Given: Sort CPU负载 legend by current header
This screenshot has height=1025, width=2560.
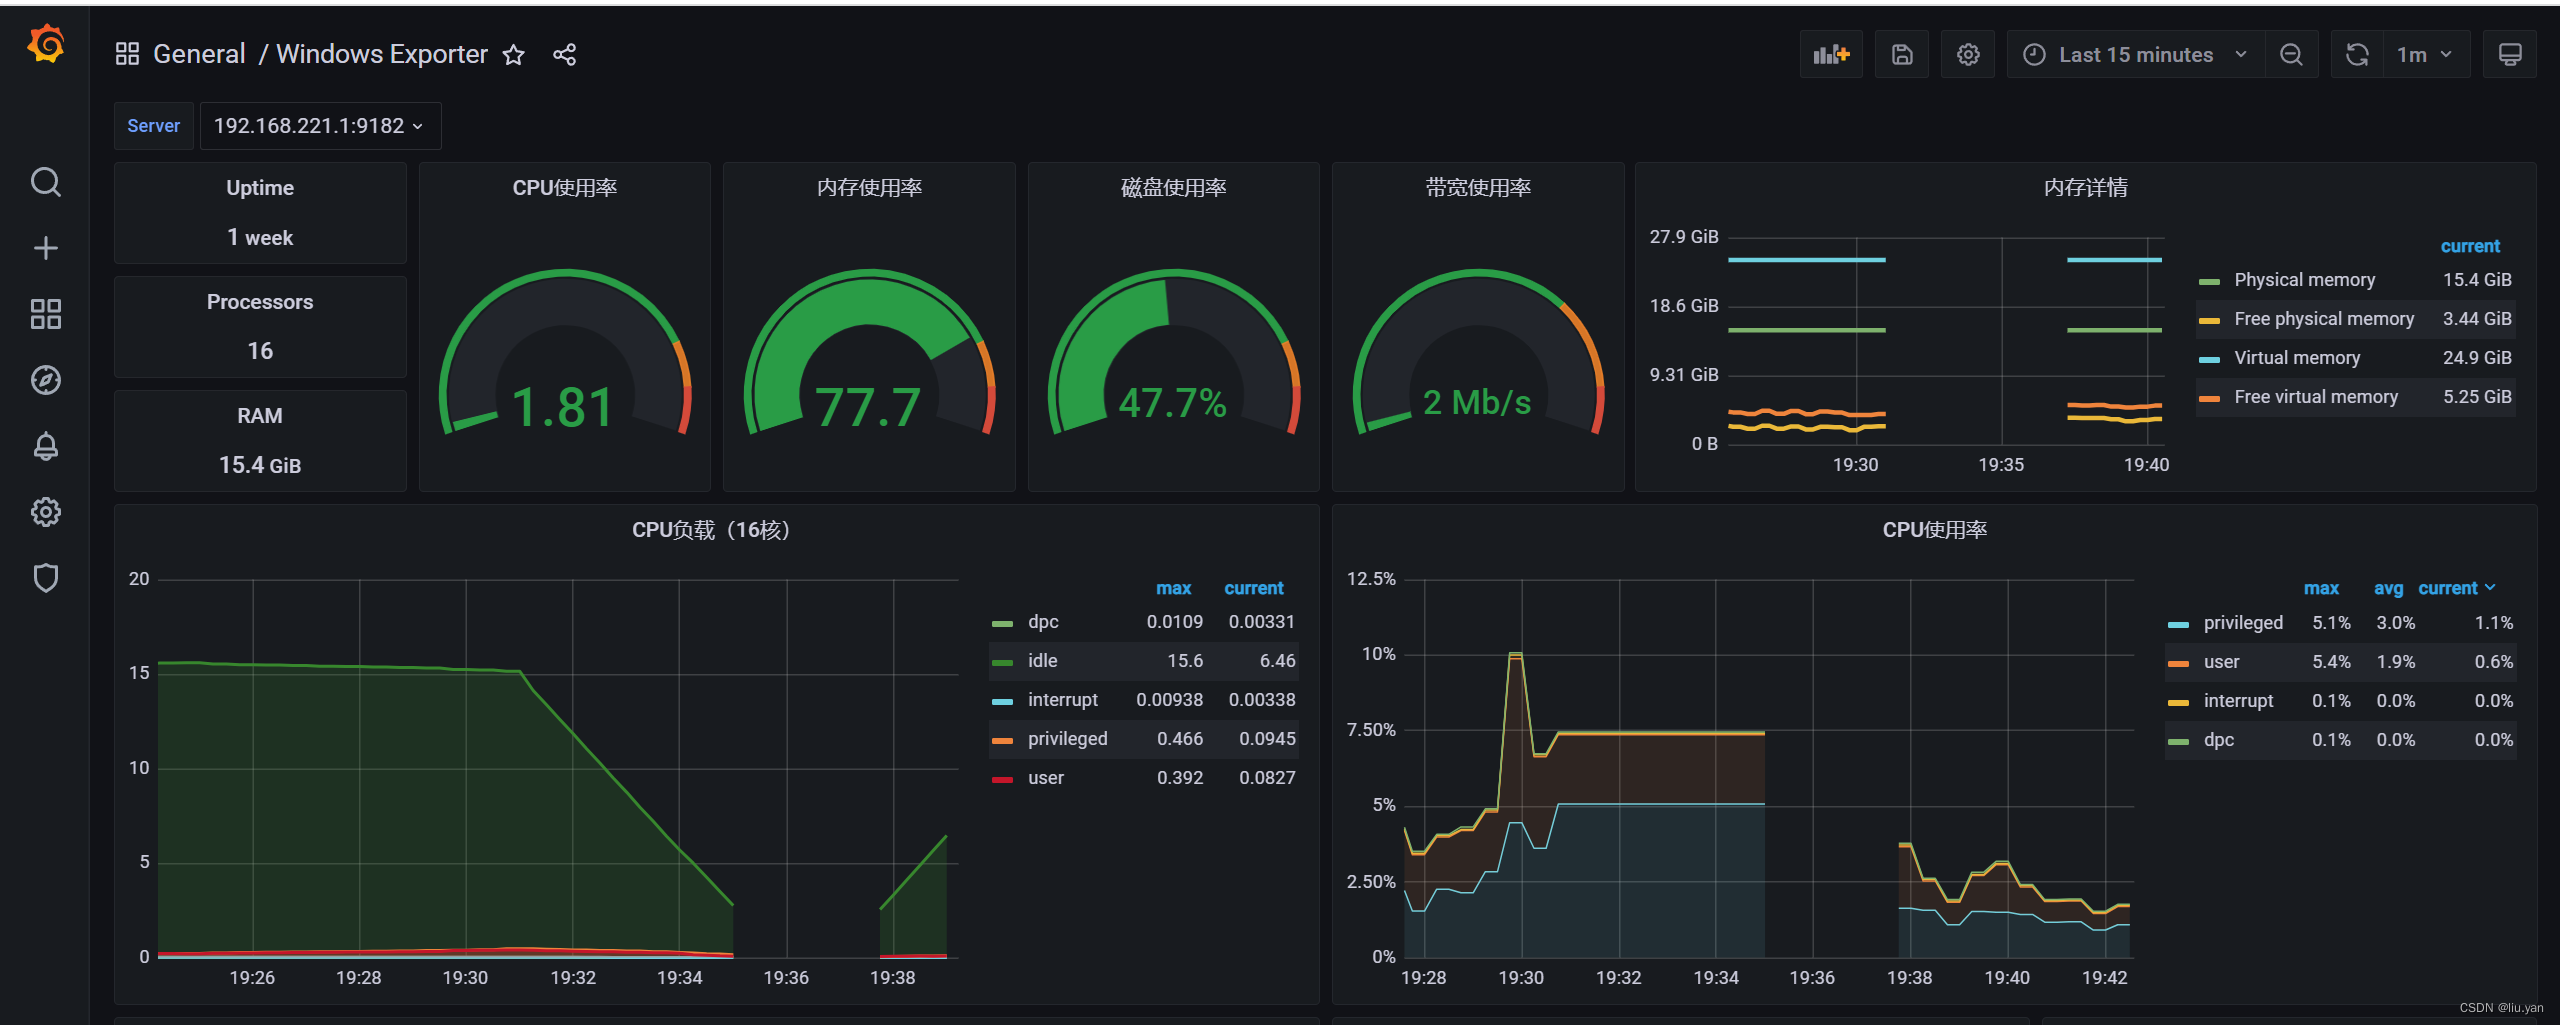Looking at the screenshot, I should [x=1253, y=588].
